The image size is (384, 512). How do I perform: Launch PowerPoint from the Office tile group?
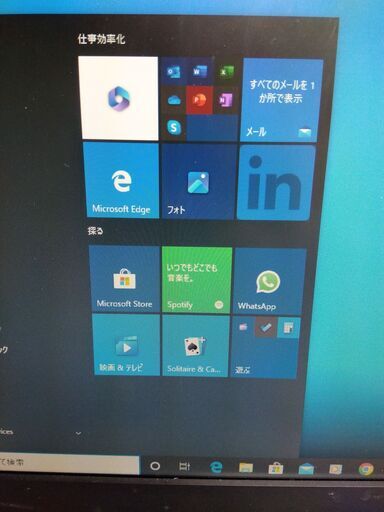click(199, 99)
